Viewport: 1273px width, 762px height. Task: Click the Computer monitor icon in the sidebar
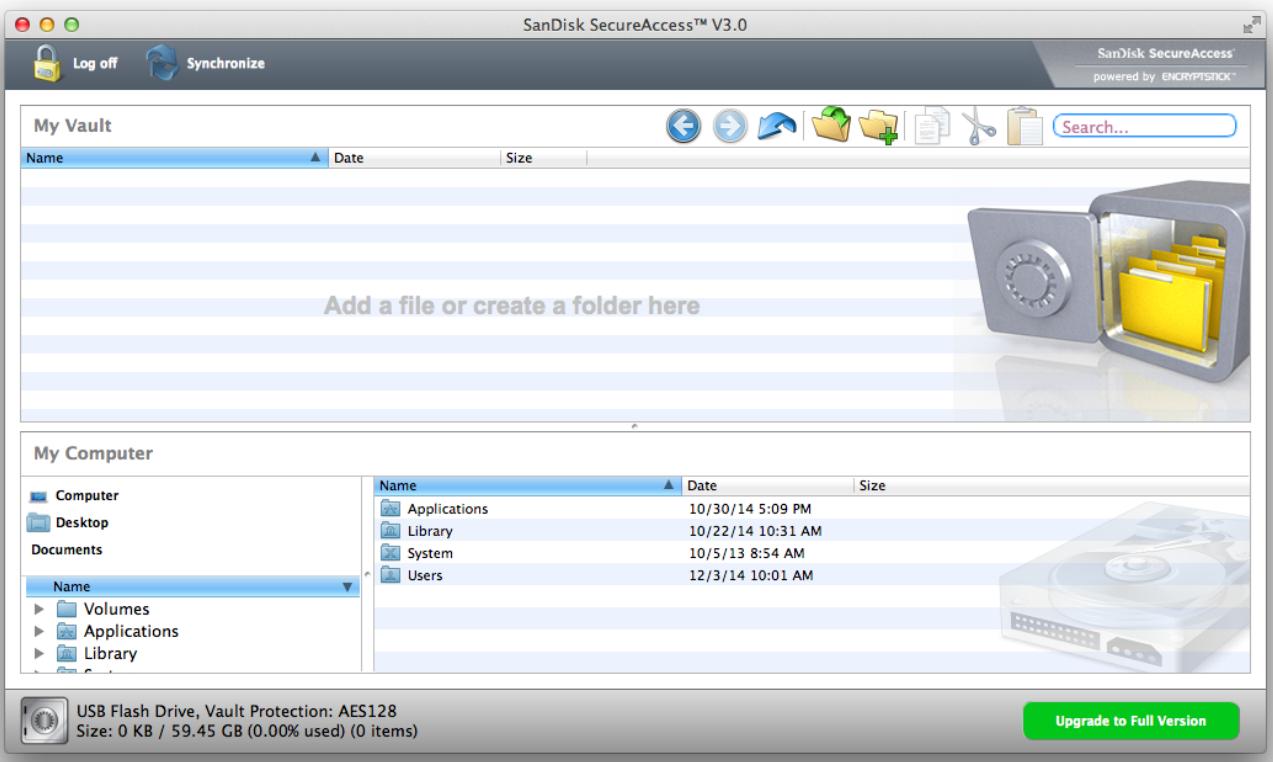(x=38, y=496)
